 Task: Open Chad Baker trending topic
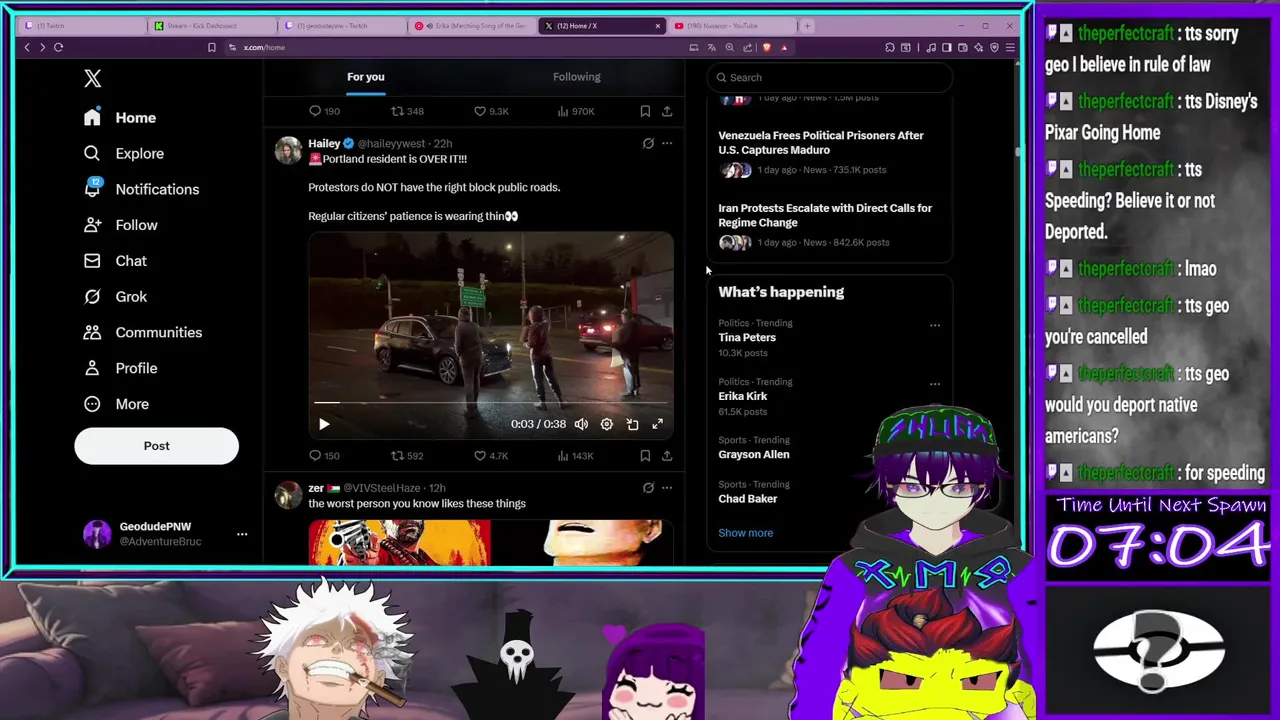coord(748,499)
